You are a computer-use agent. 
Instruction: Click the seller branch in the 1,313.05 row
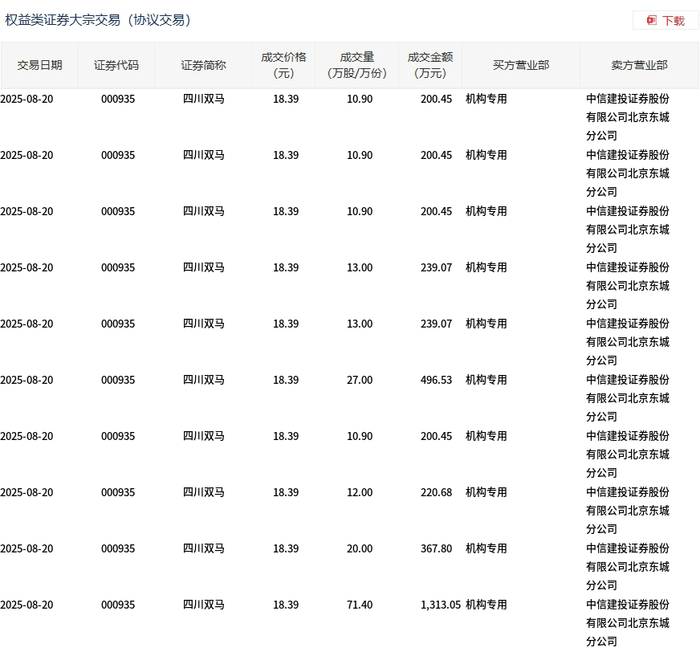(x=628, y=623)
